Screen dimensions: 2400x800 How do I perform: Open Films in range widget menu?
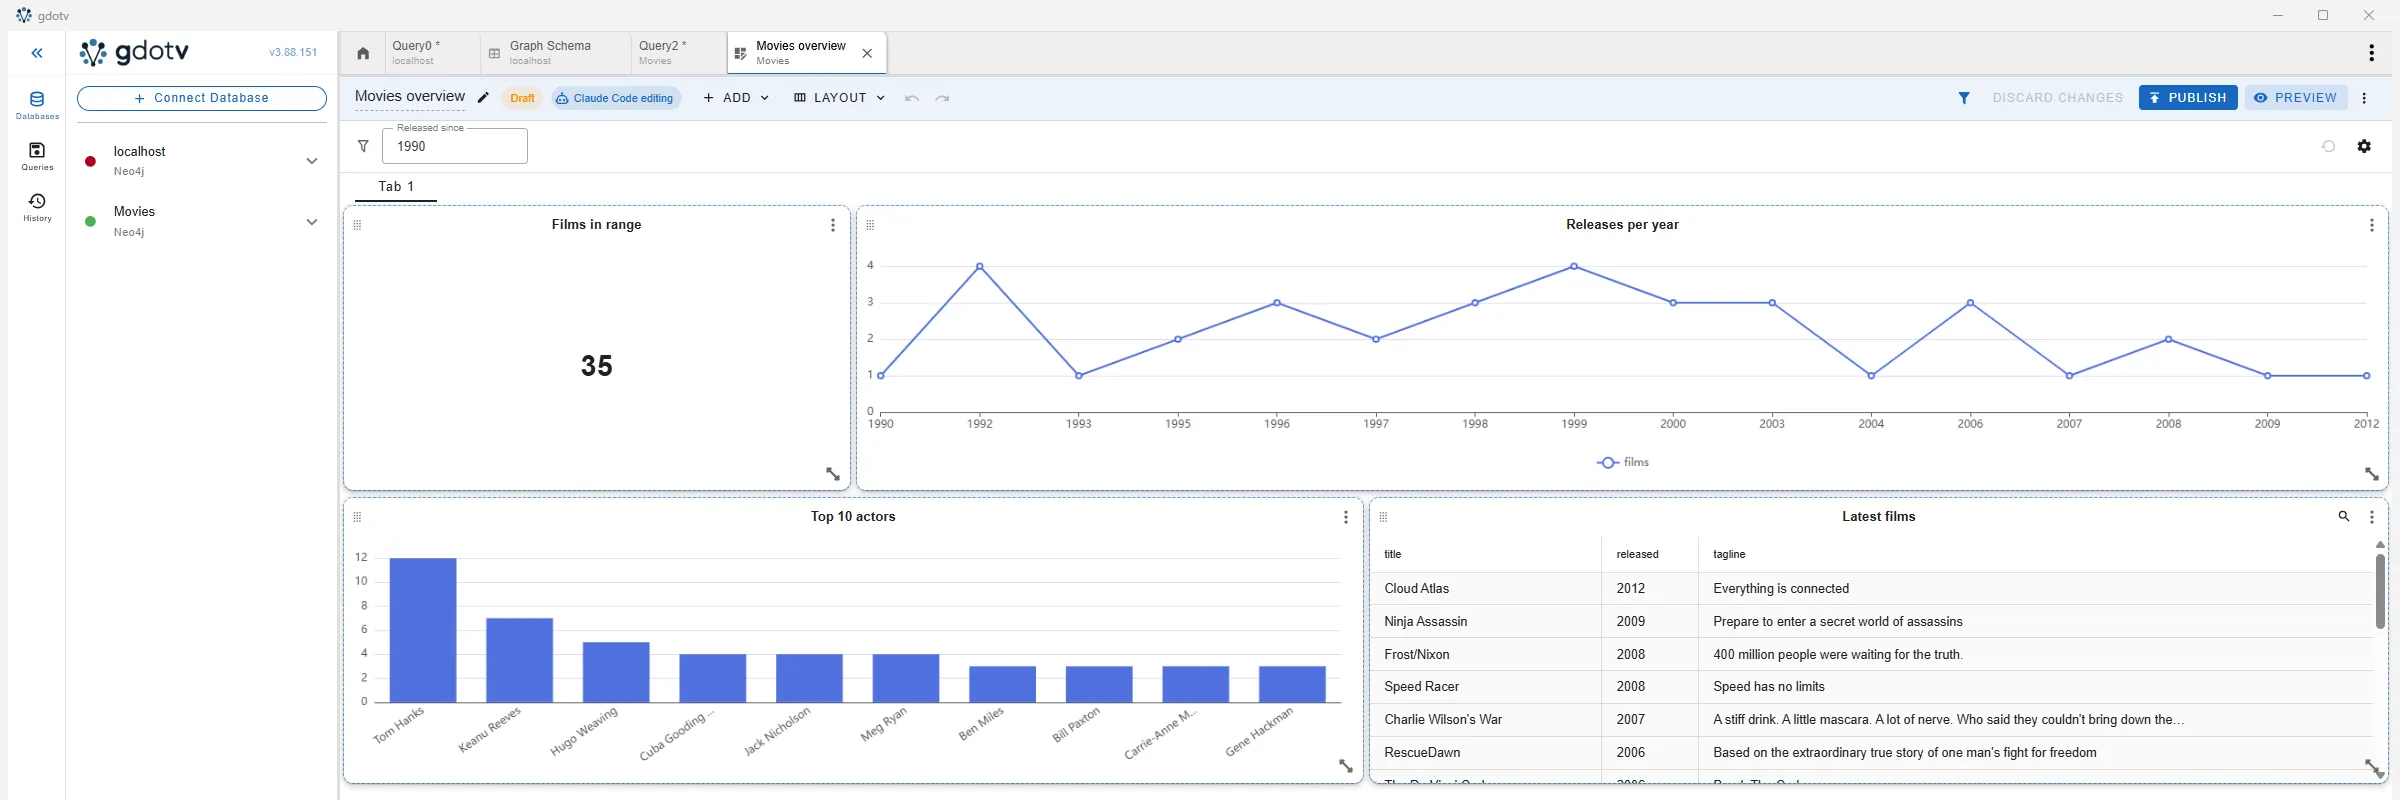[833, 225]
